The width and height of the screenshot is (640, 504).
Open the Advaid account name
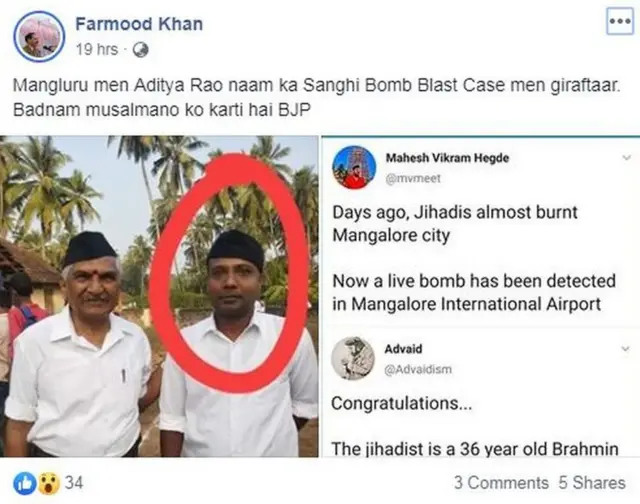[x=406, y=350]
